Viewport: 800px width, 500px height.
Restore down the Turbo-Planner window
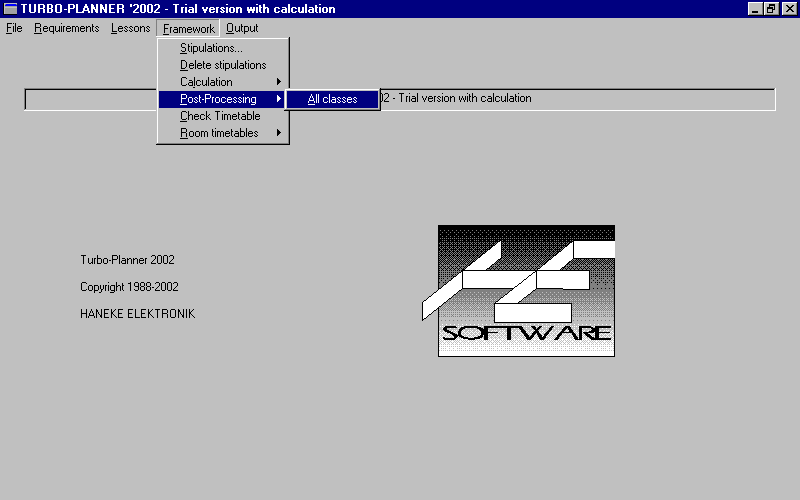click(771, 9)
